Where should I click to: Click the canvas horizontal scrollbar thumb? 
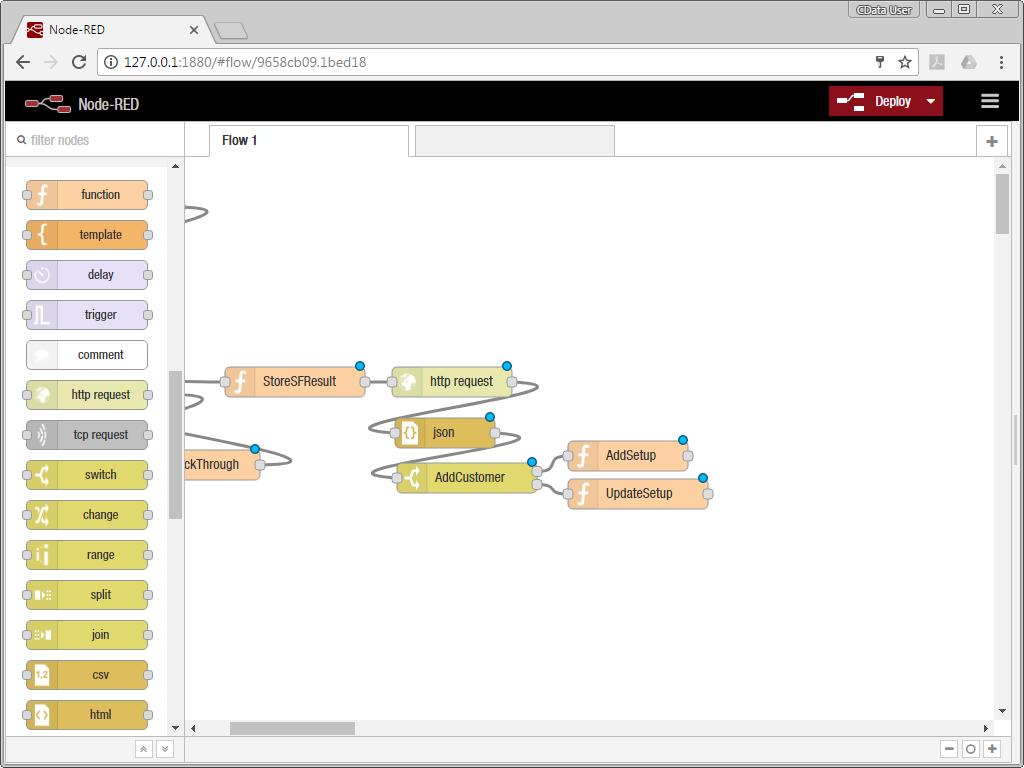[x=292, y=728]
